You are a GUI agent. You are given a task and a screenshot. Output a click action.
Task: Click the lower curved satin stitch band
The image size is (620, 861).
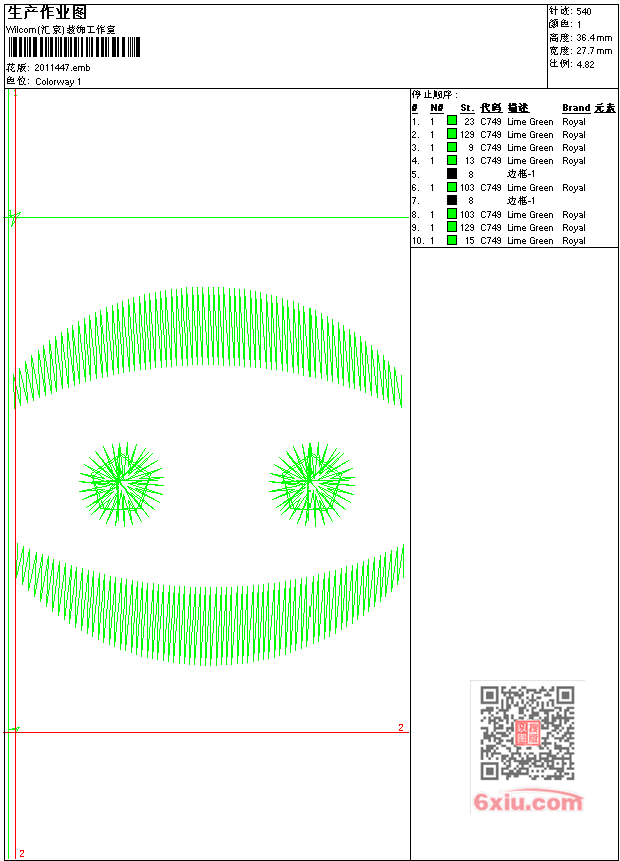click(x=210, y=604)
